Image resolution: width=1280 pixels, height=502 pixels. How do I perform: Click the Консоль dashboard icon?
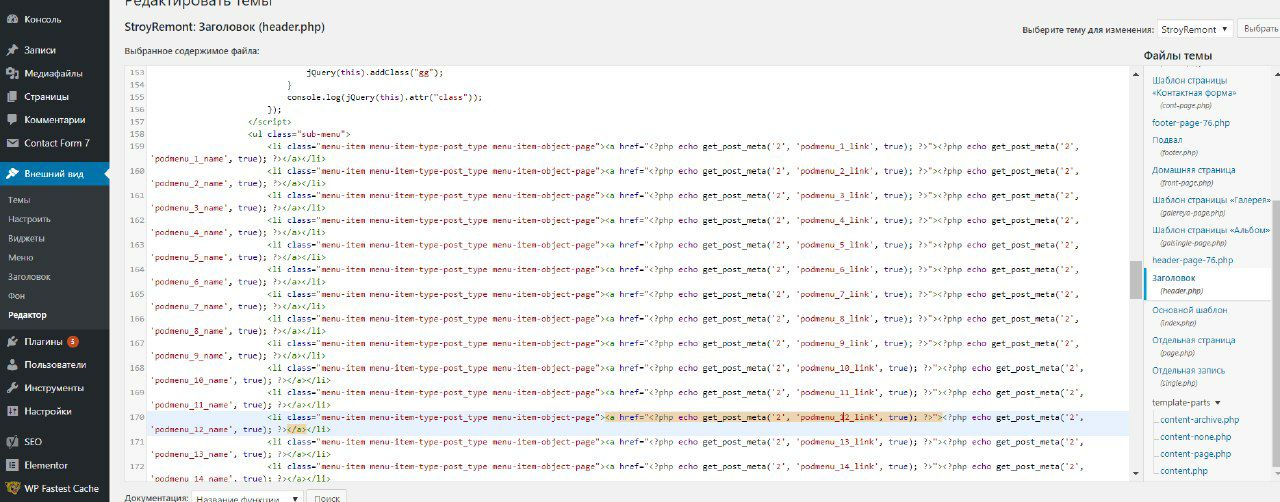11,18
